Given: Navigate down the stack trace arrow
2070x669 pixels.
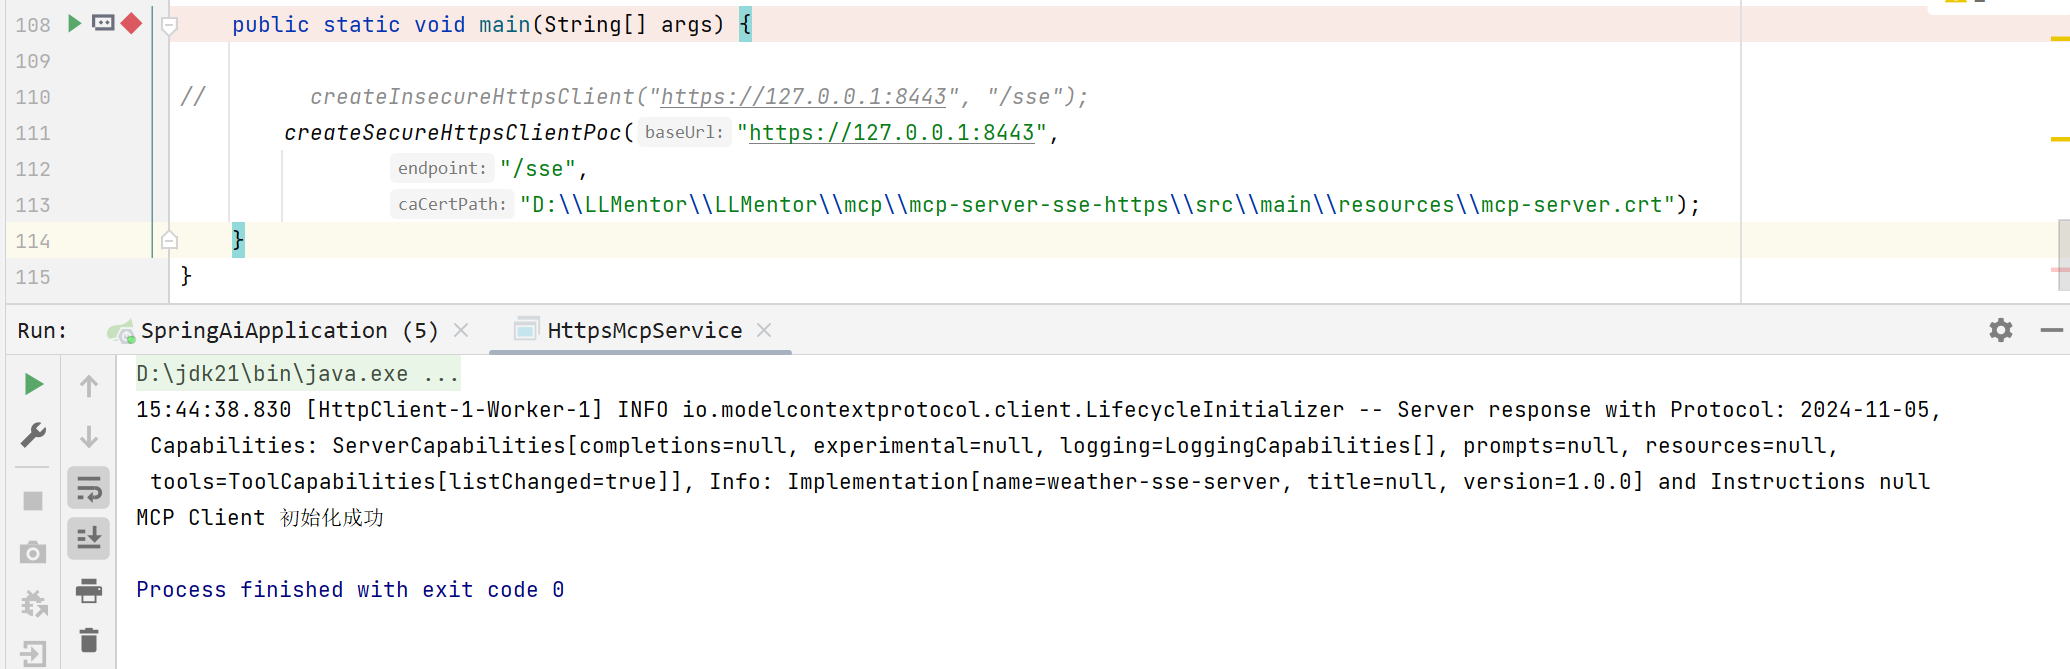Looking at the screenshot, I should coord(89,437).
